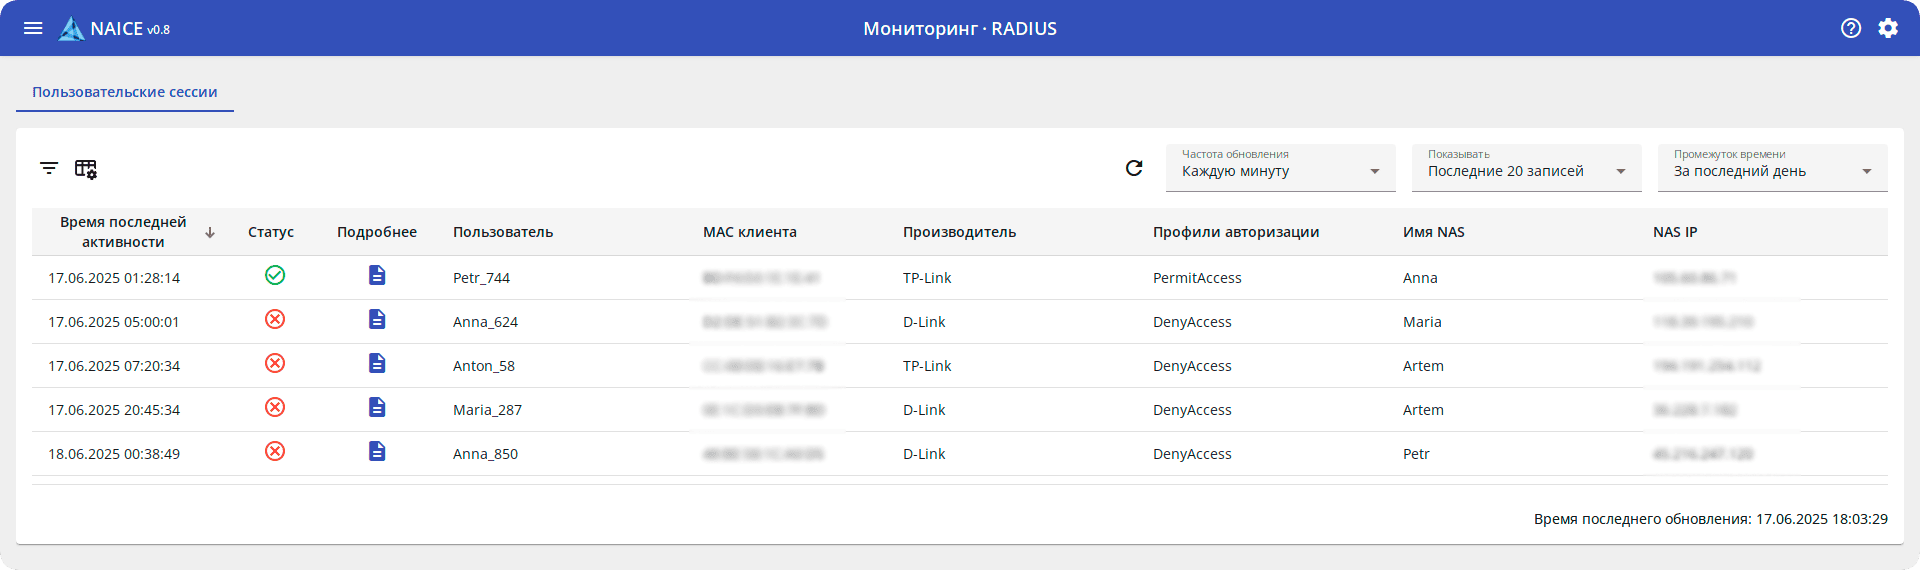Open the Показывать records dropdown
1920x570 pixels.
click(1526, 168)
